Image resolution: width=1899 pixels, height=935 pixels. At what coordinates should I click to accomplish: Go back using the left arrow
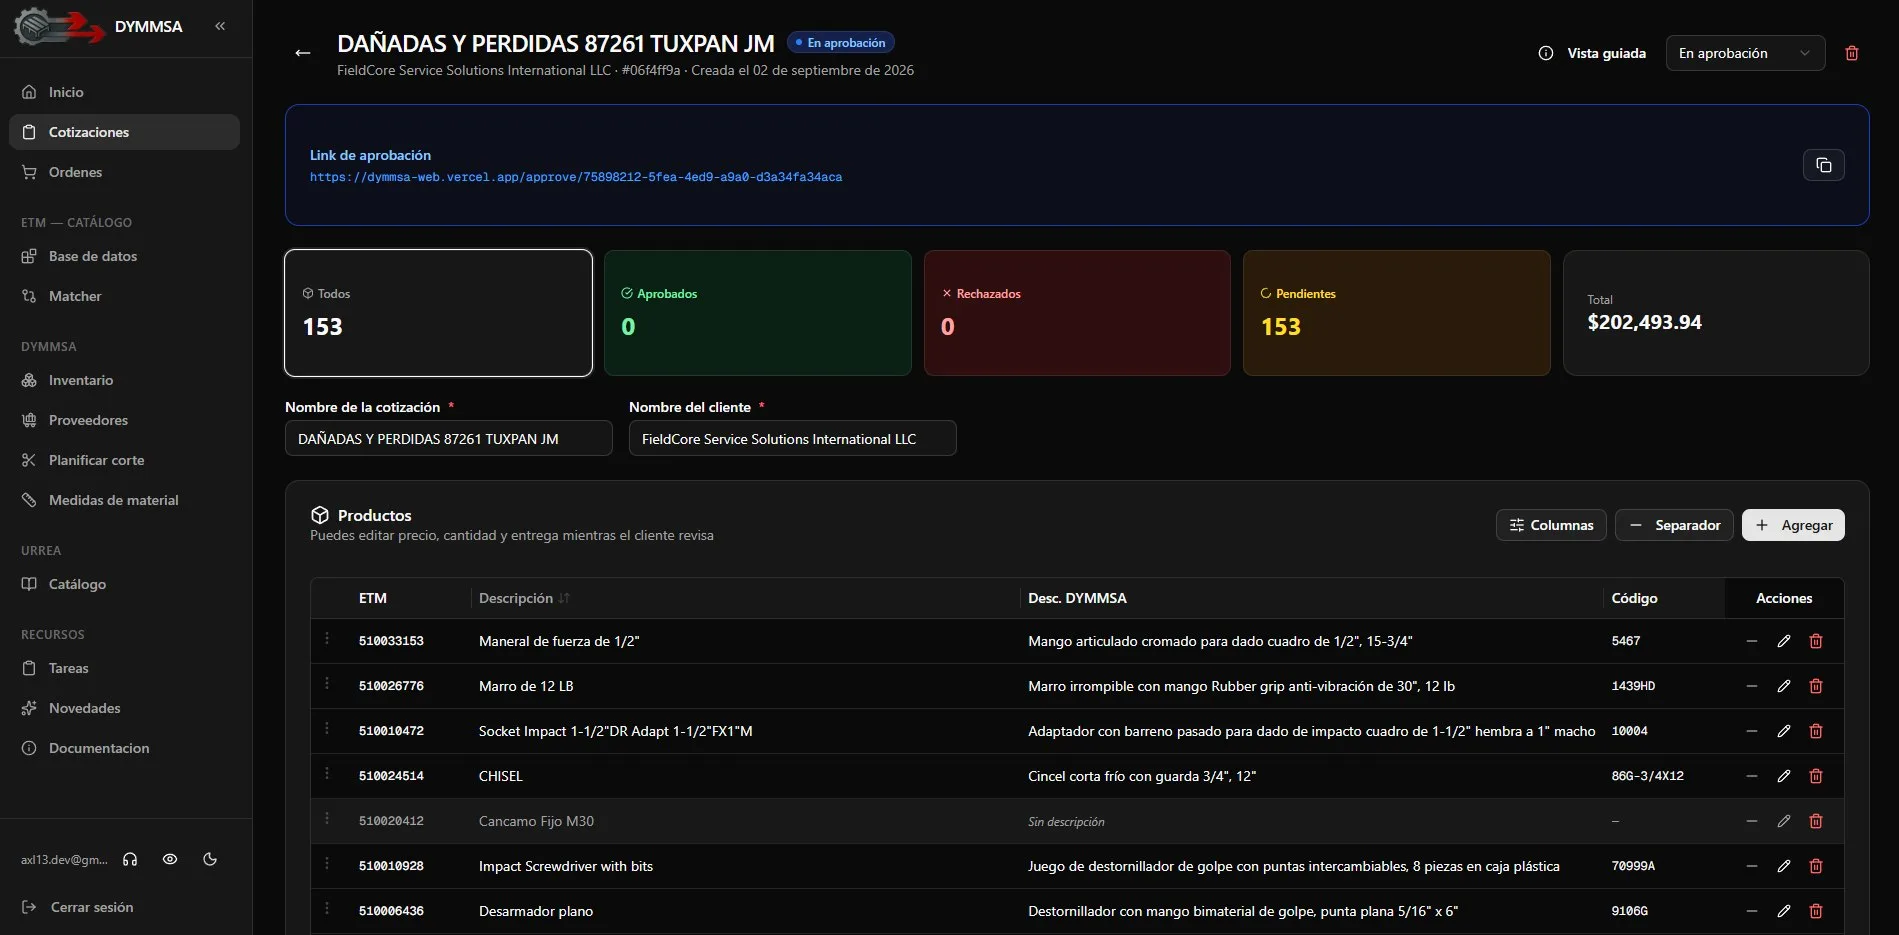(x=303, y=53)
